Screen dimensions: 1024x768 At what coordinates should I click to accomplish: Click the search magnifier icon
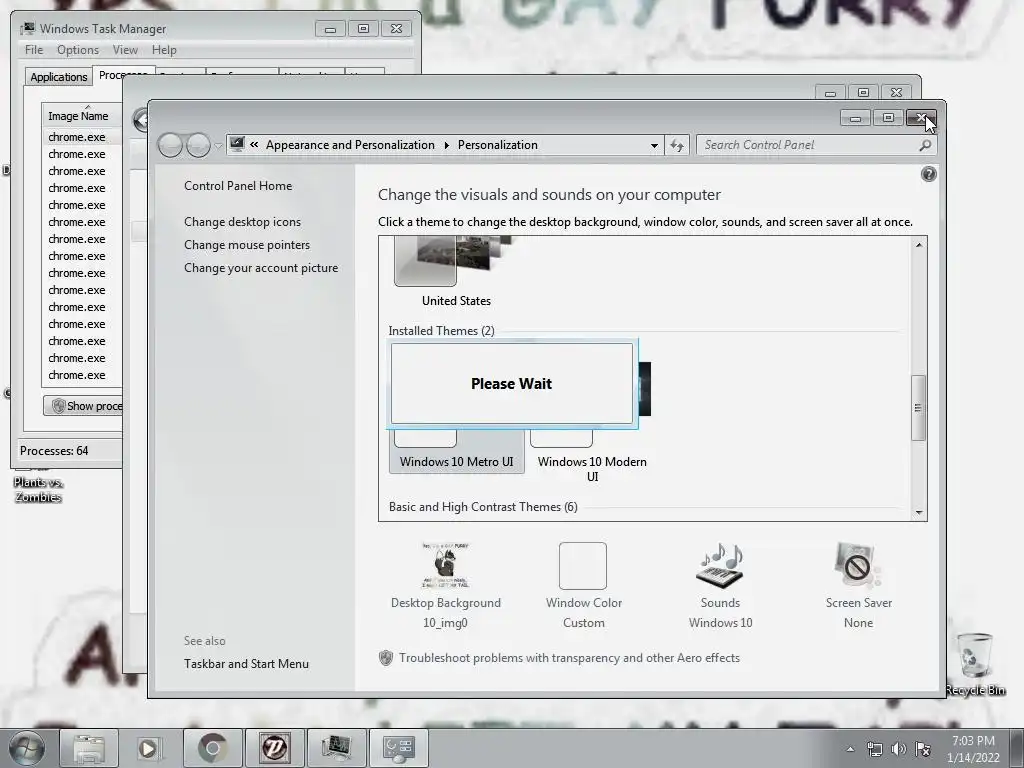click(x=925, y=145)
